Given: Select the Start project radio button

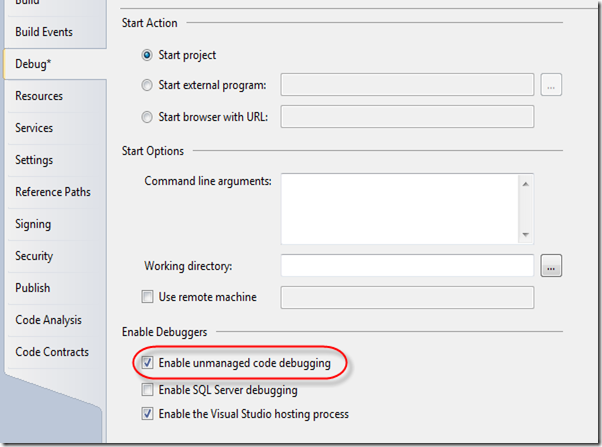Looking at the screenshot, I should point(149,55).
